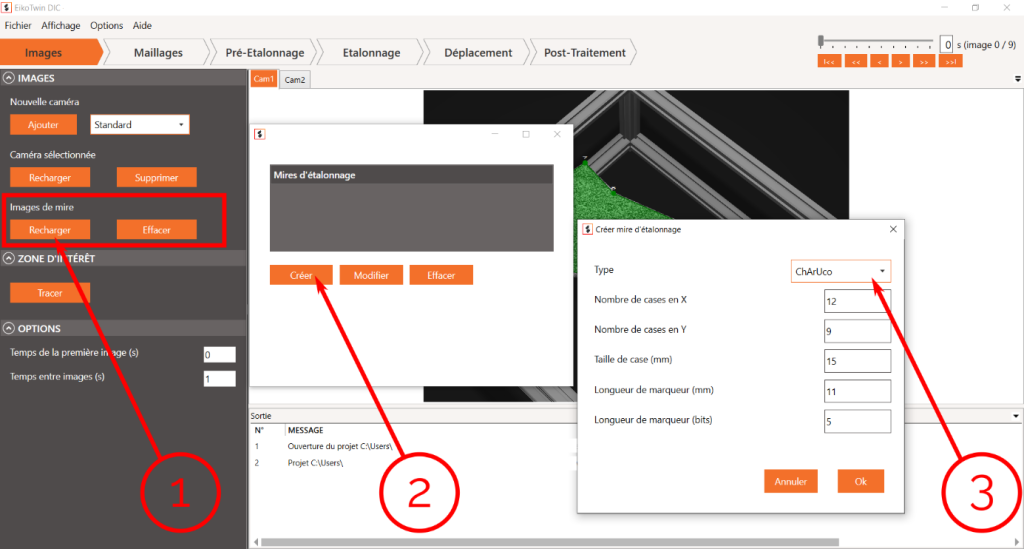Collapse the ZONE D'INTÉRÊT section
The image size is (1024, 549).
pyautogui.click(x=8, y=259)
